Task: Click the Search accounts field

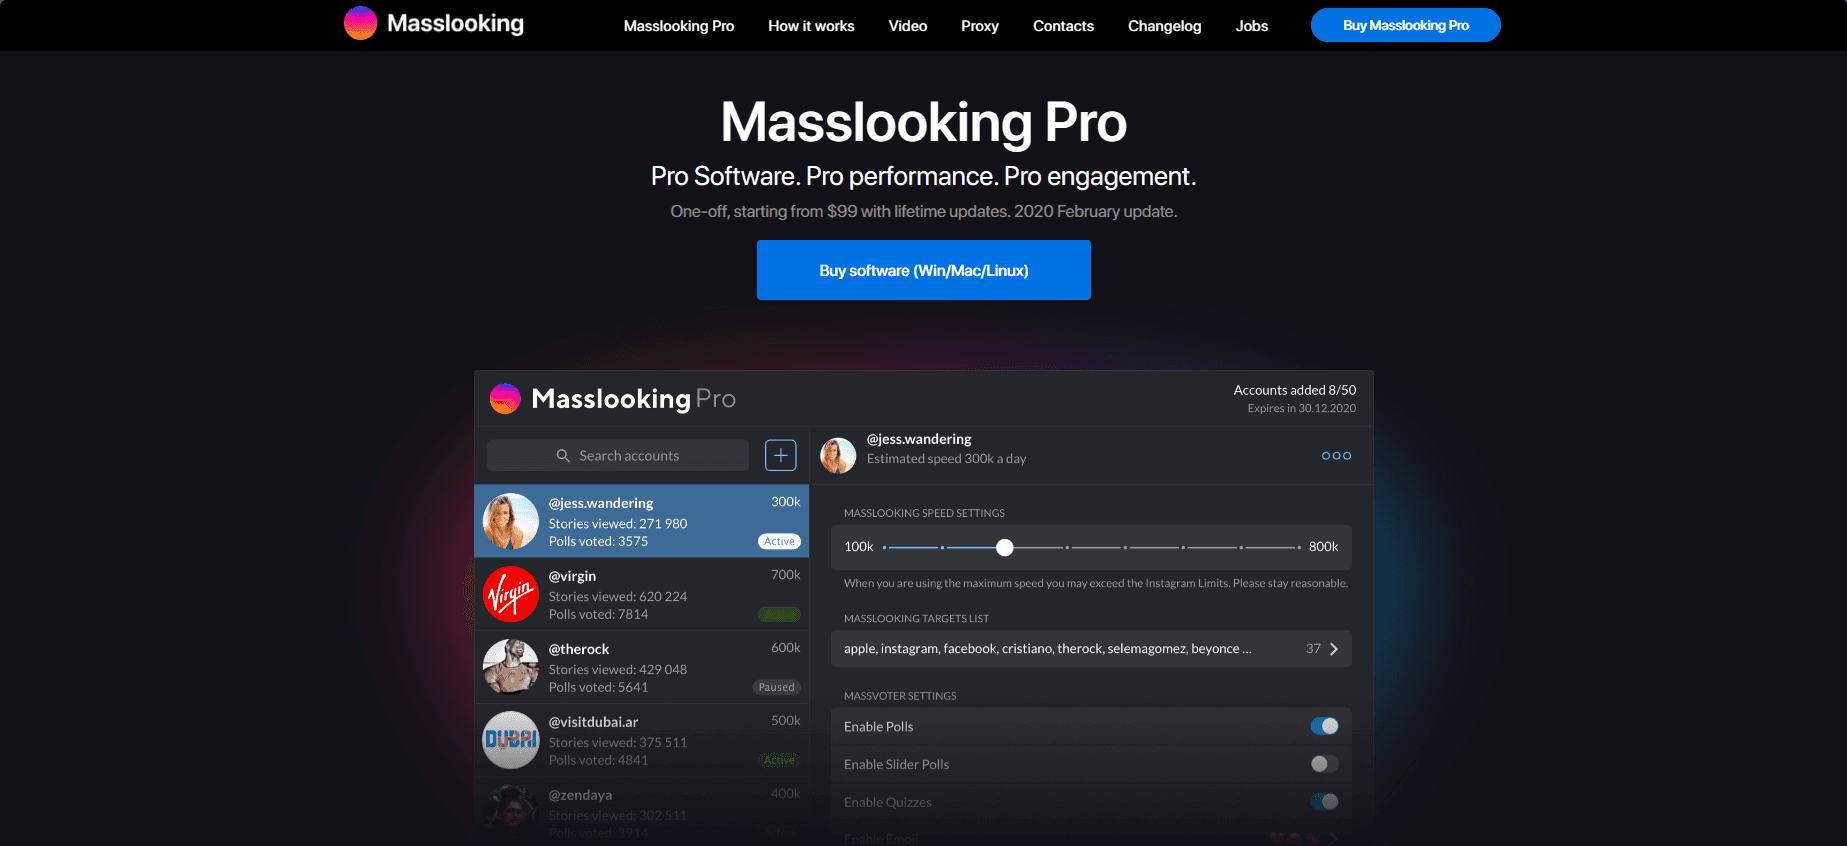Action: (x=618, y=455)
